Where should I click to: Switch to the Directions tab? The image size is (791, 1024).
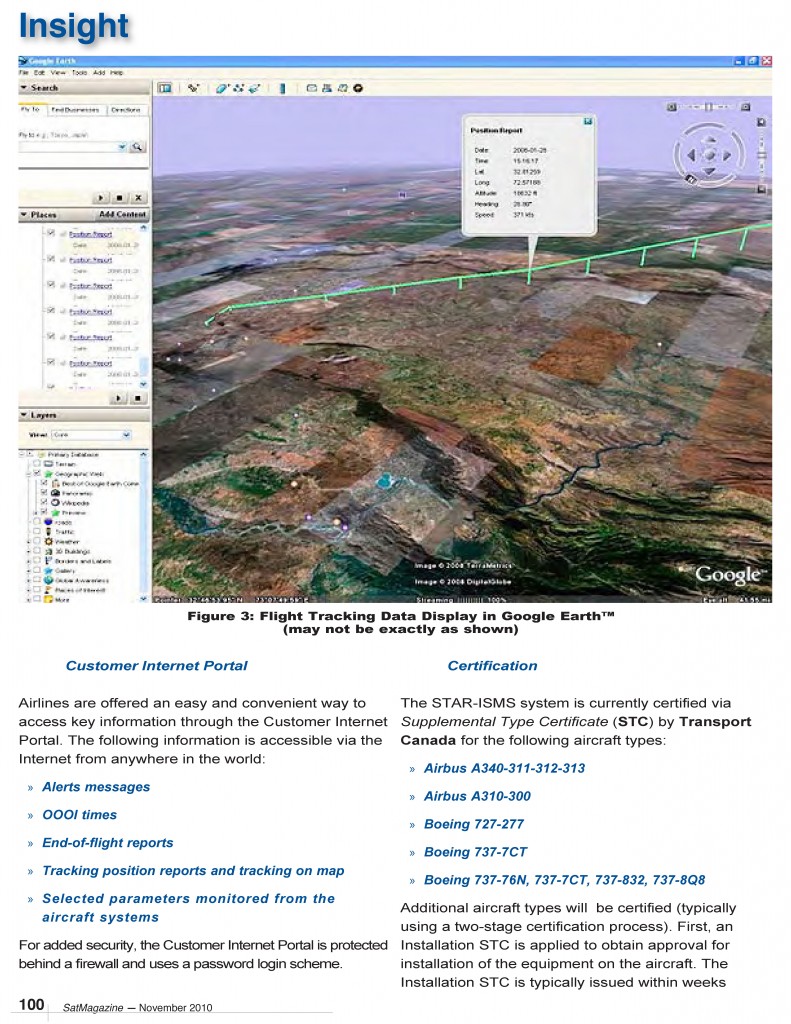click(x=125, y=110)
